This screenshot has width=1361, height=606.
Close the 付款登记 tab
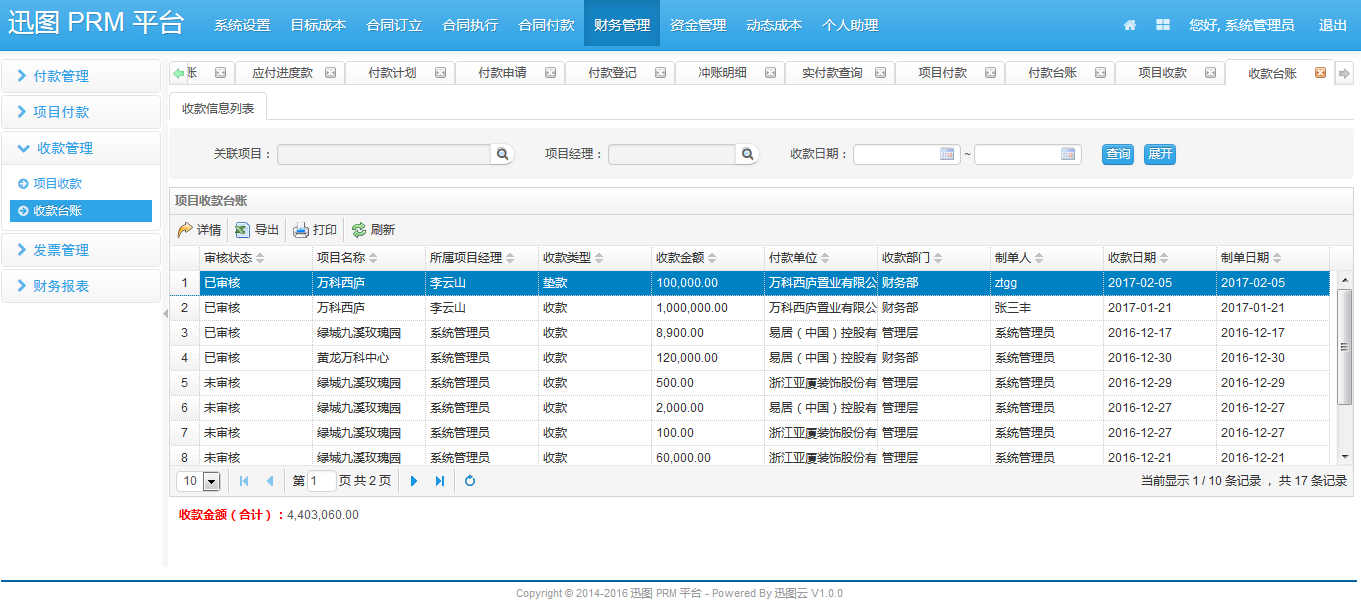point(660,73)
